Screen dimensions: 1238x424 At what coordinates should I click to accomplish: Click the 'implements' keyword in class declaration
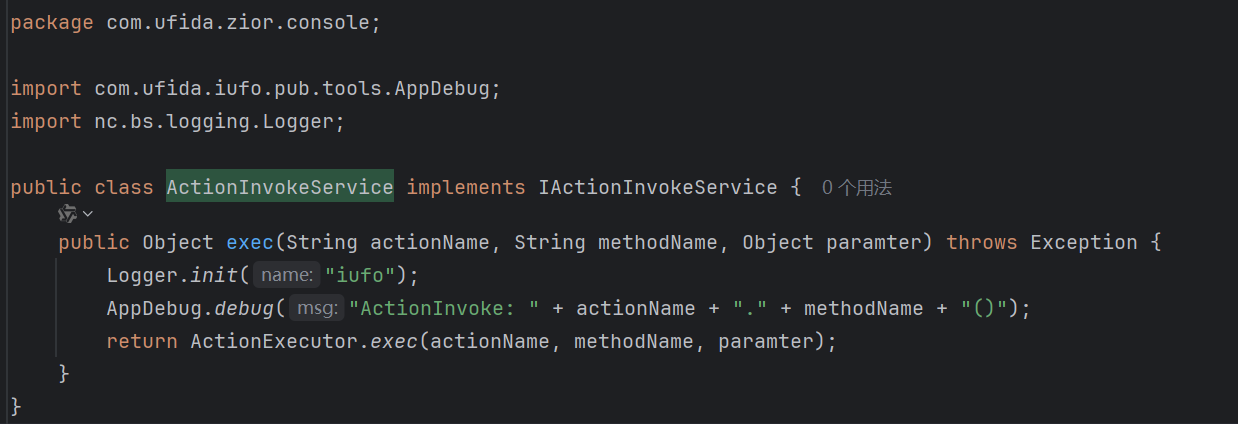pos(465,187)
